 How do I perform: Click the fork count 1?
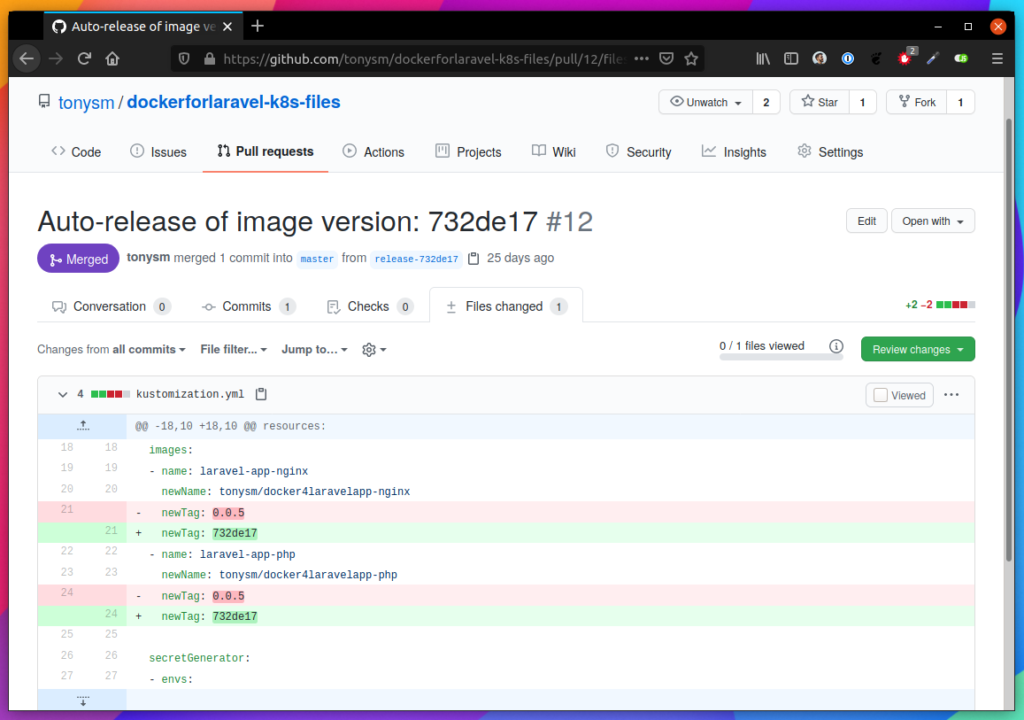pyautogui.click(x=960, y=102)
